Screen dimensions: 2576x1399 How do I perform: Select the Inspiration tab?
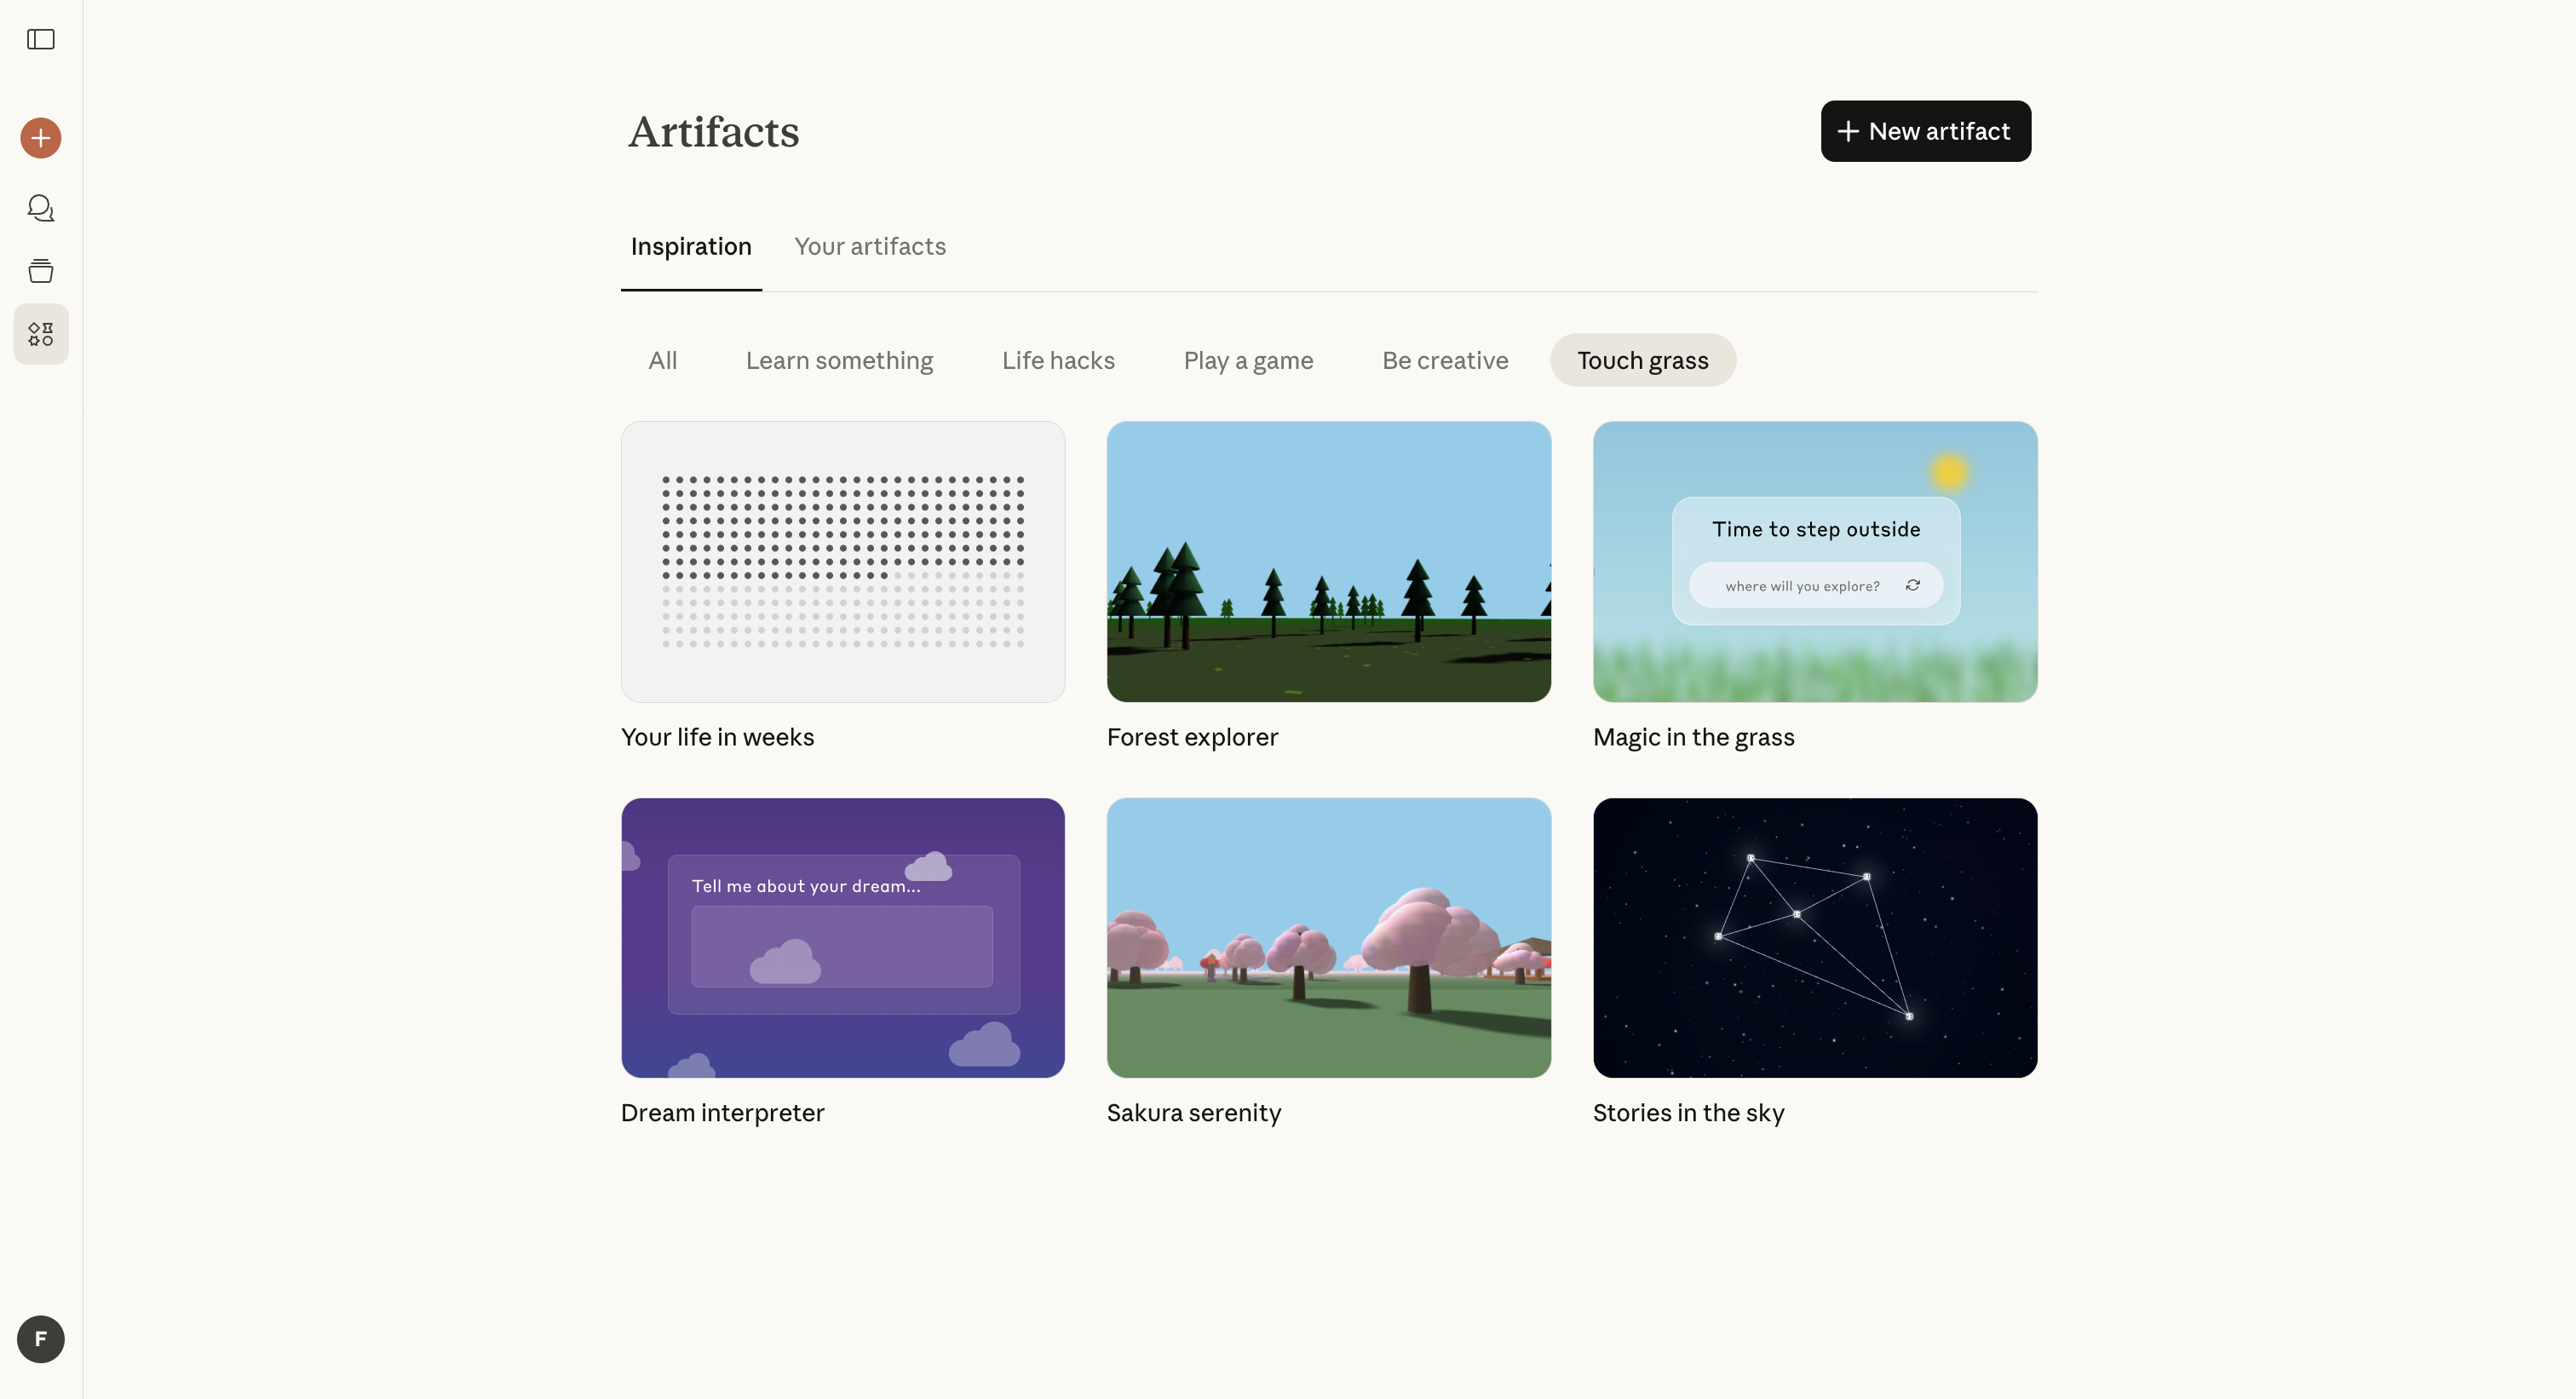(691, 246)
